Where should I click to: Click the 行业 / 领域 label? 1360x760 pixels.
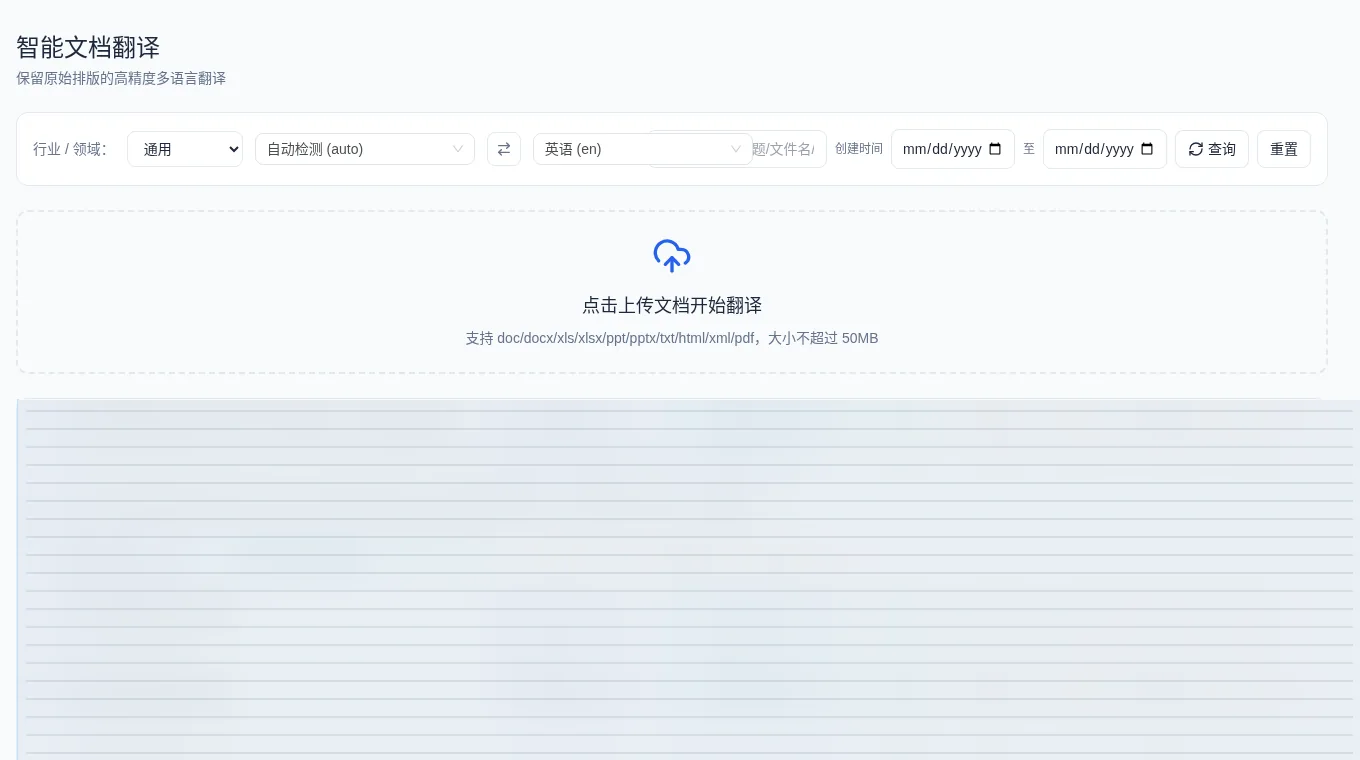(x=70, y=149)
